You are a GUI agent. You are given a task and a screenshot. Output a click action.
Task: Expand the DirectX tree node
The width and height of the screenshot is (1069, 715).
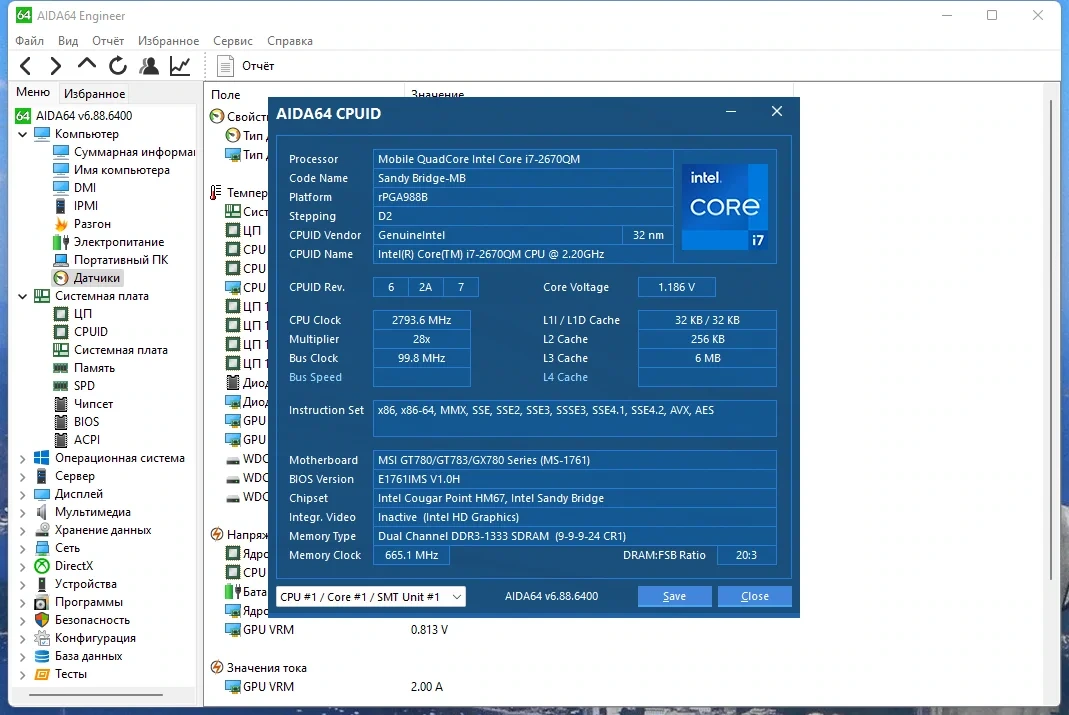(22, 566)
